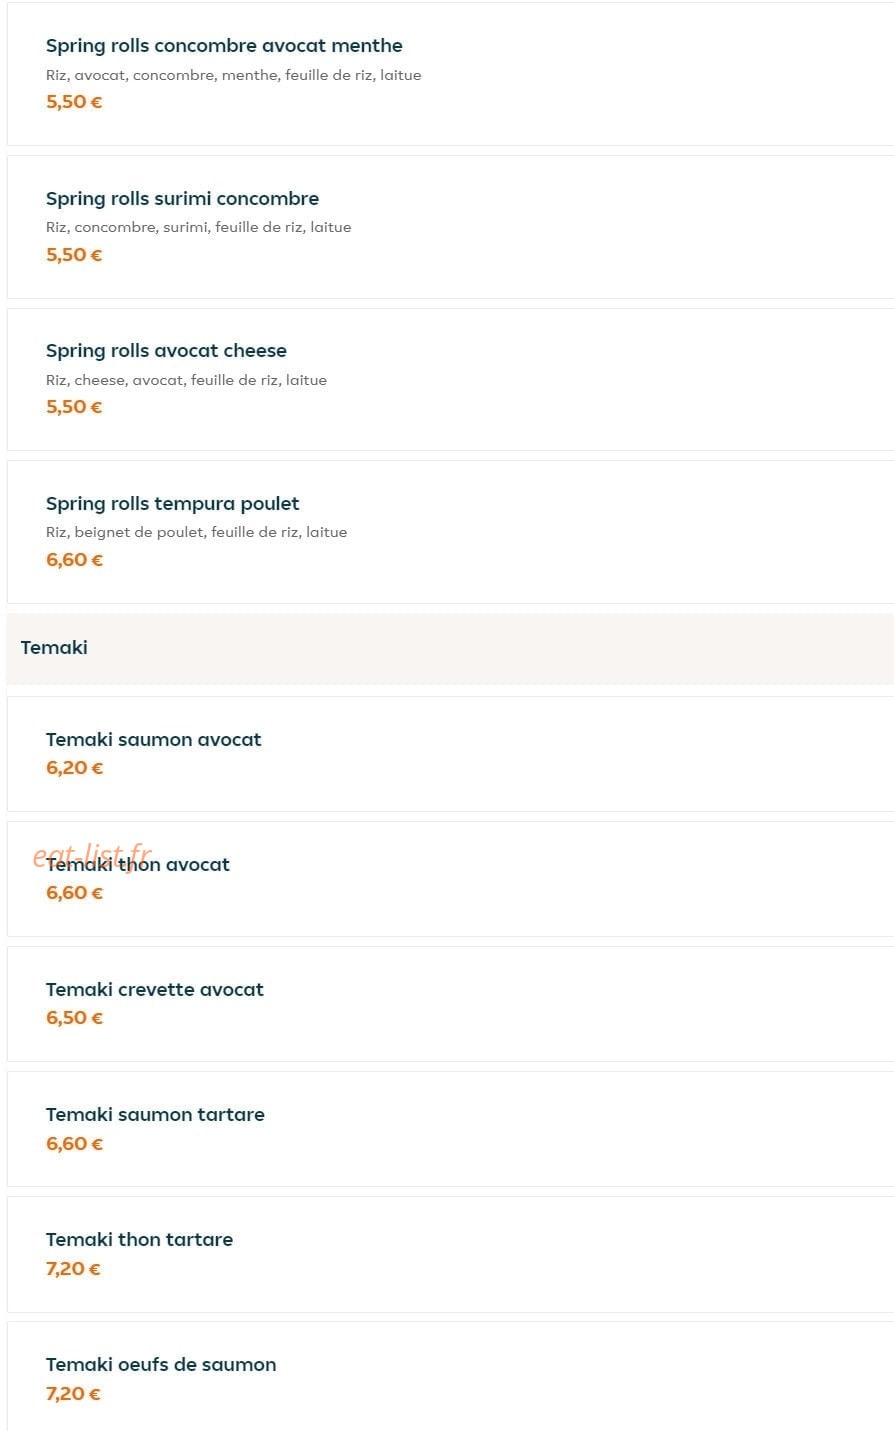Screen dimensions: 894x1431
Task: Open Temaki thon tartare item
Action: (450, 1254)
